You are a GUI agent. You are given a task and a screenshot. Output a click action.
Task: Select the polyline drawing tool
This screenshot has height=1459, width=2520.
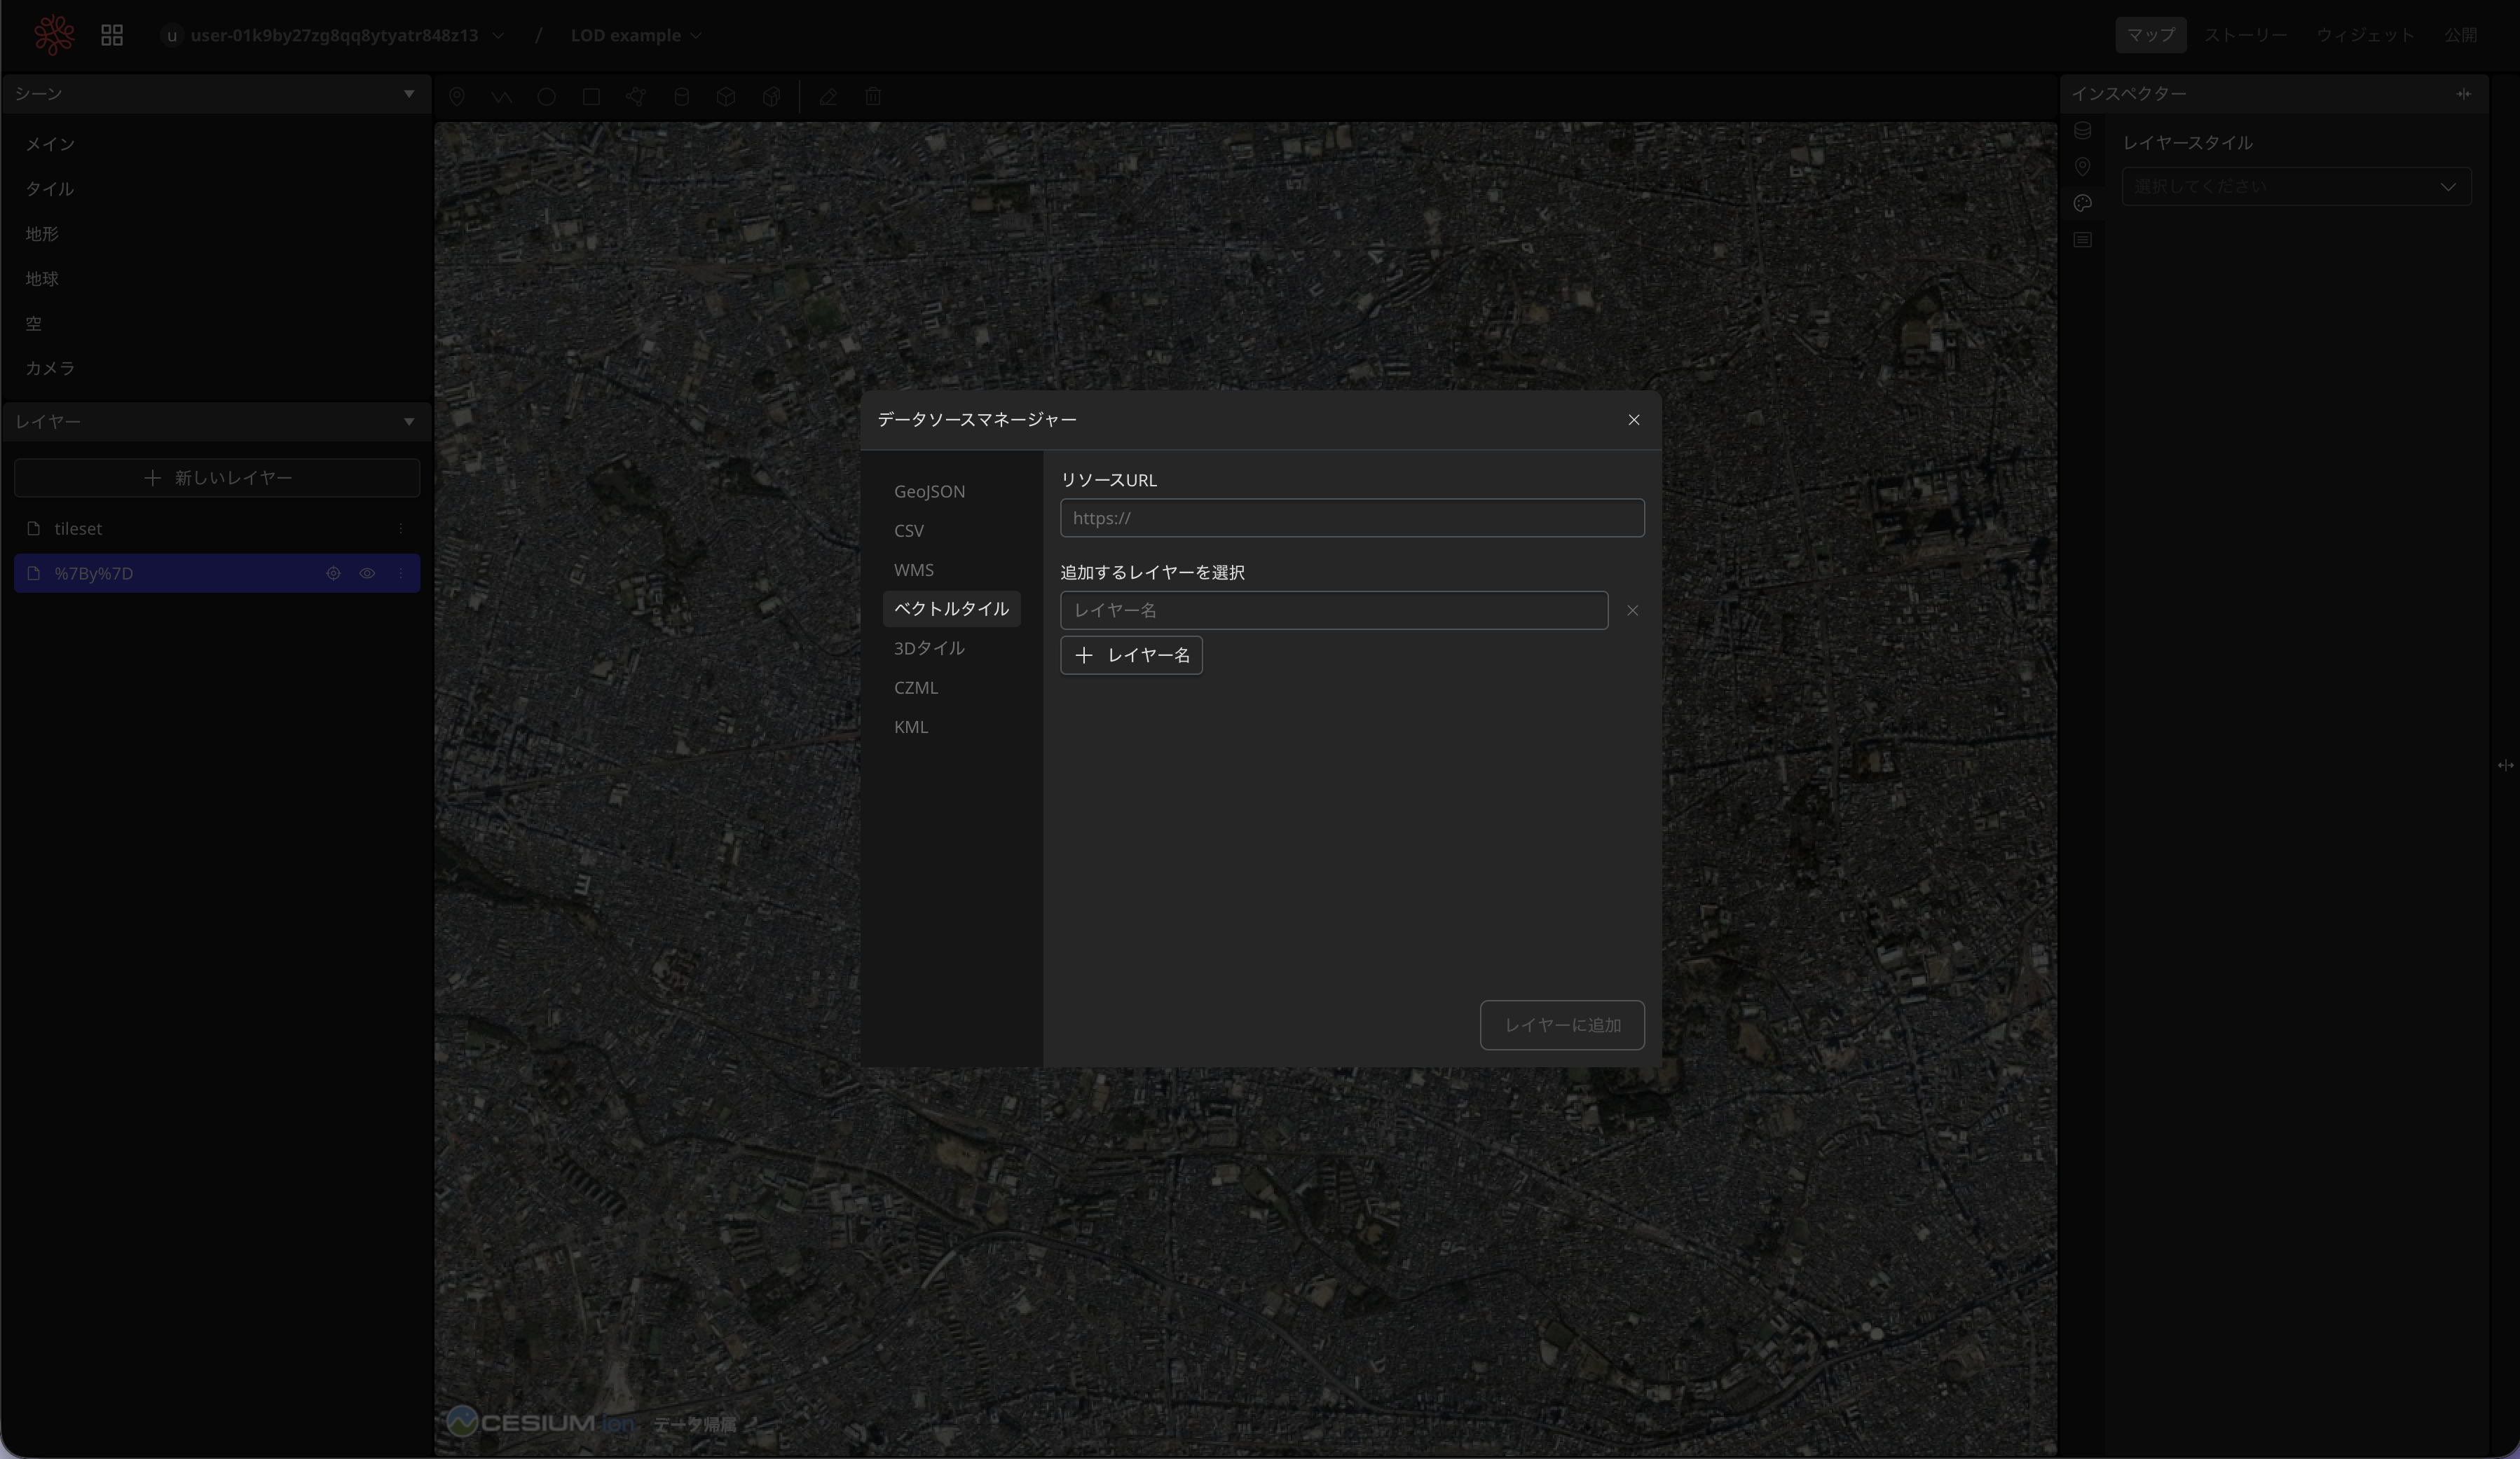[501, 97]
